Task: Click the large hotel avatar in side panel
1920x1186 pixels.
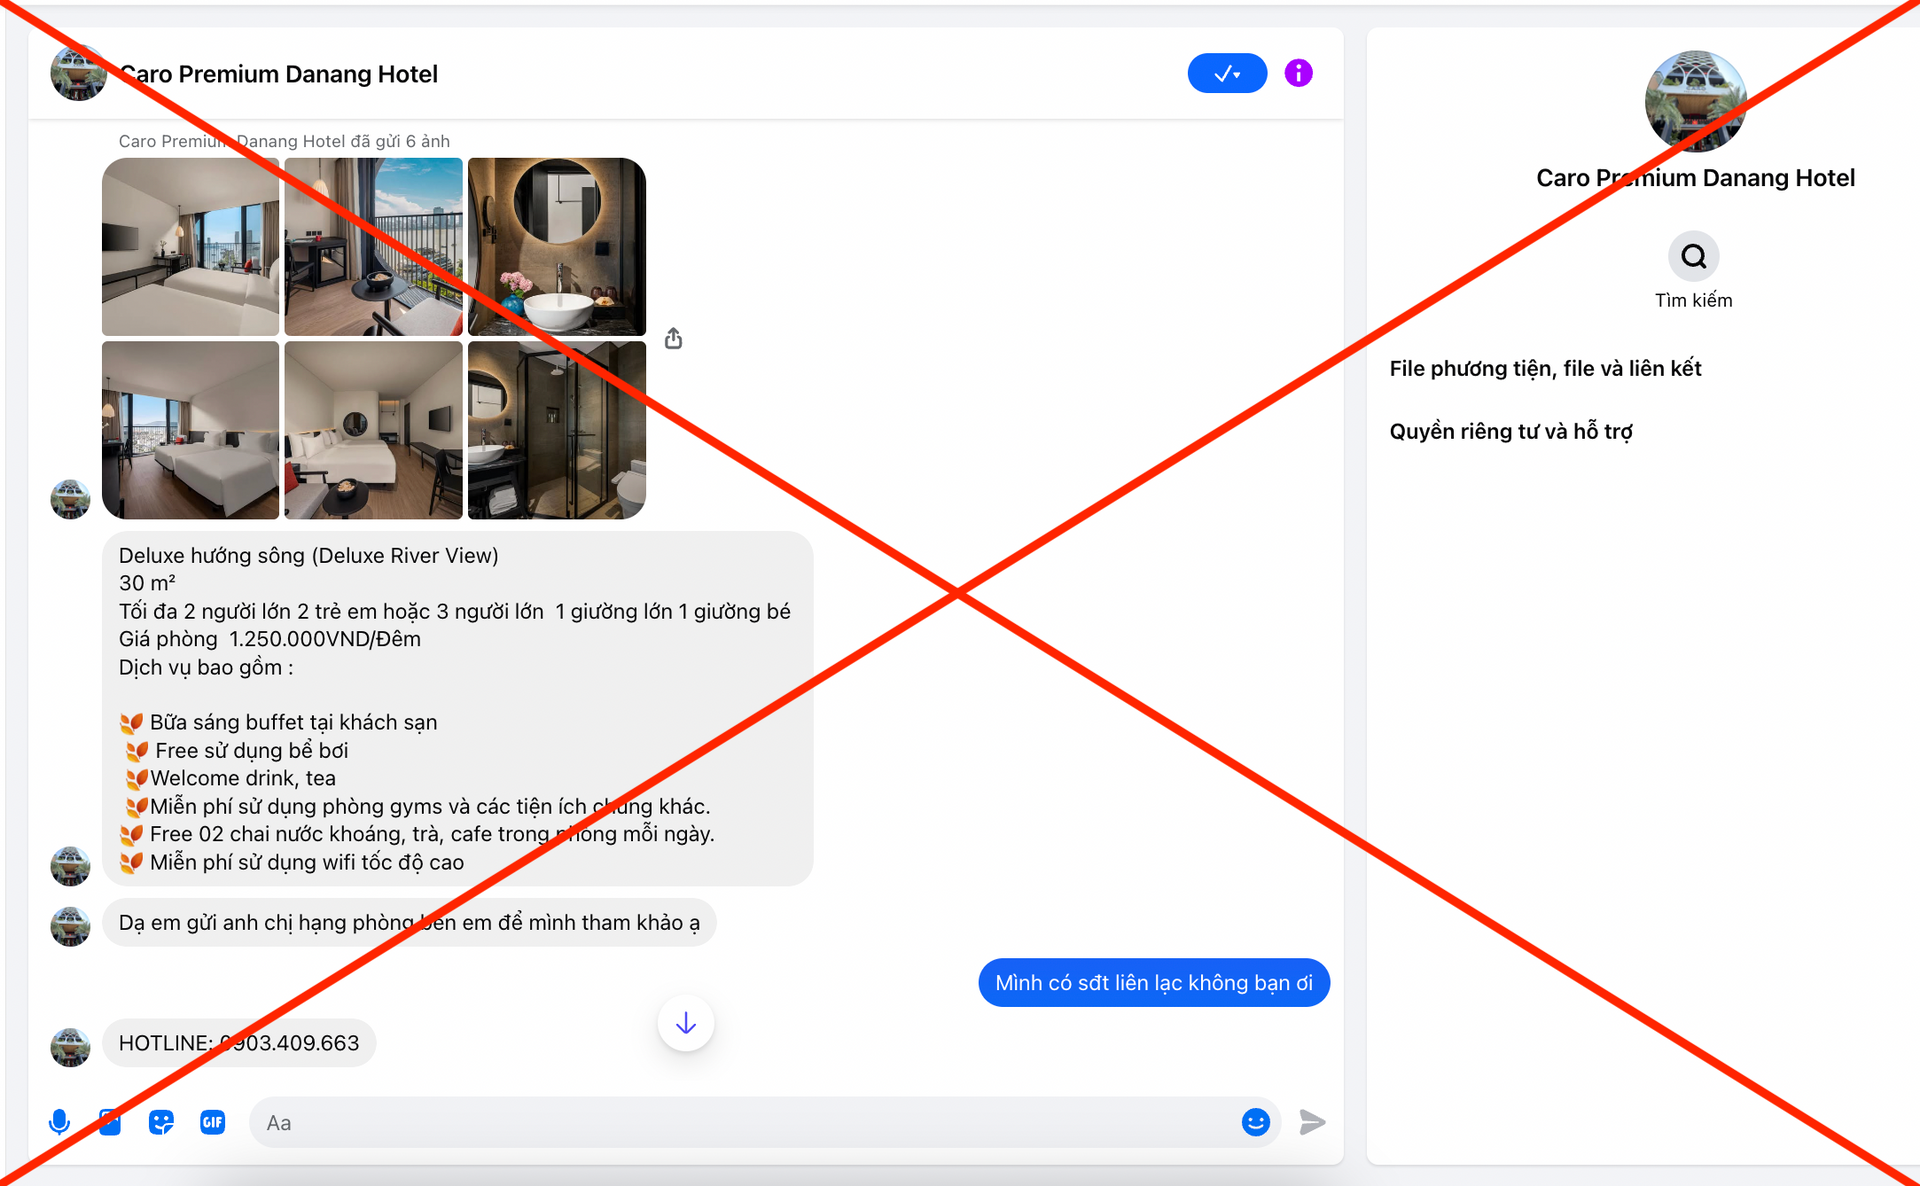Action: (x=1695, y=101)
